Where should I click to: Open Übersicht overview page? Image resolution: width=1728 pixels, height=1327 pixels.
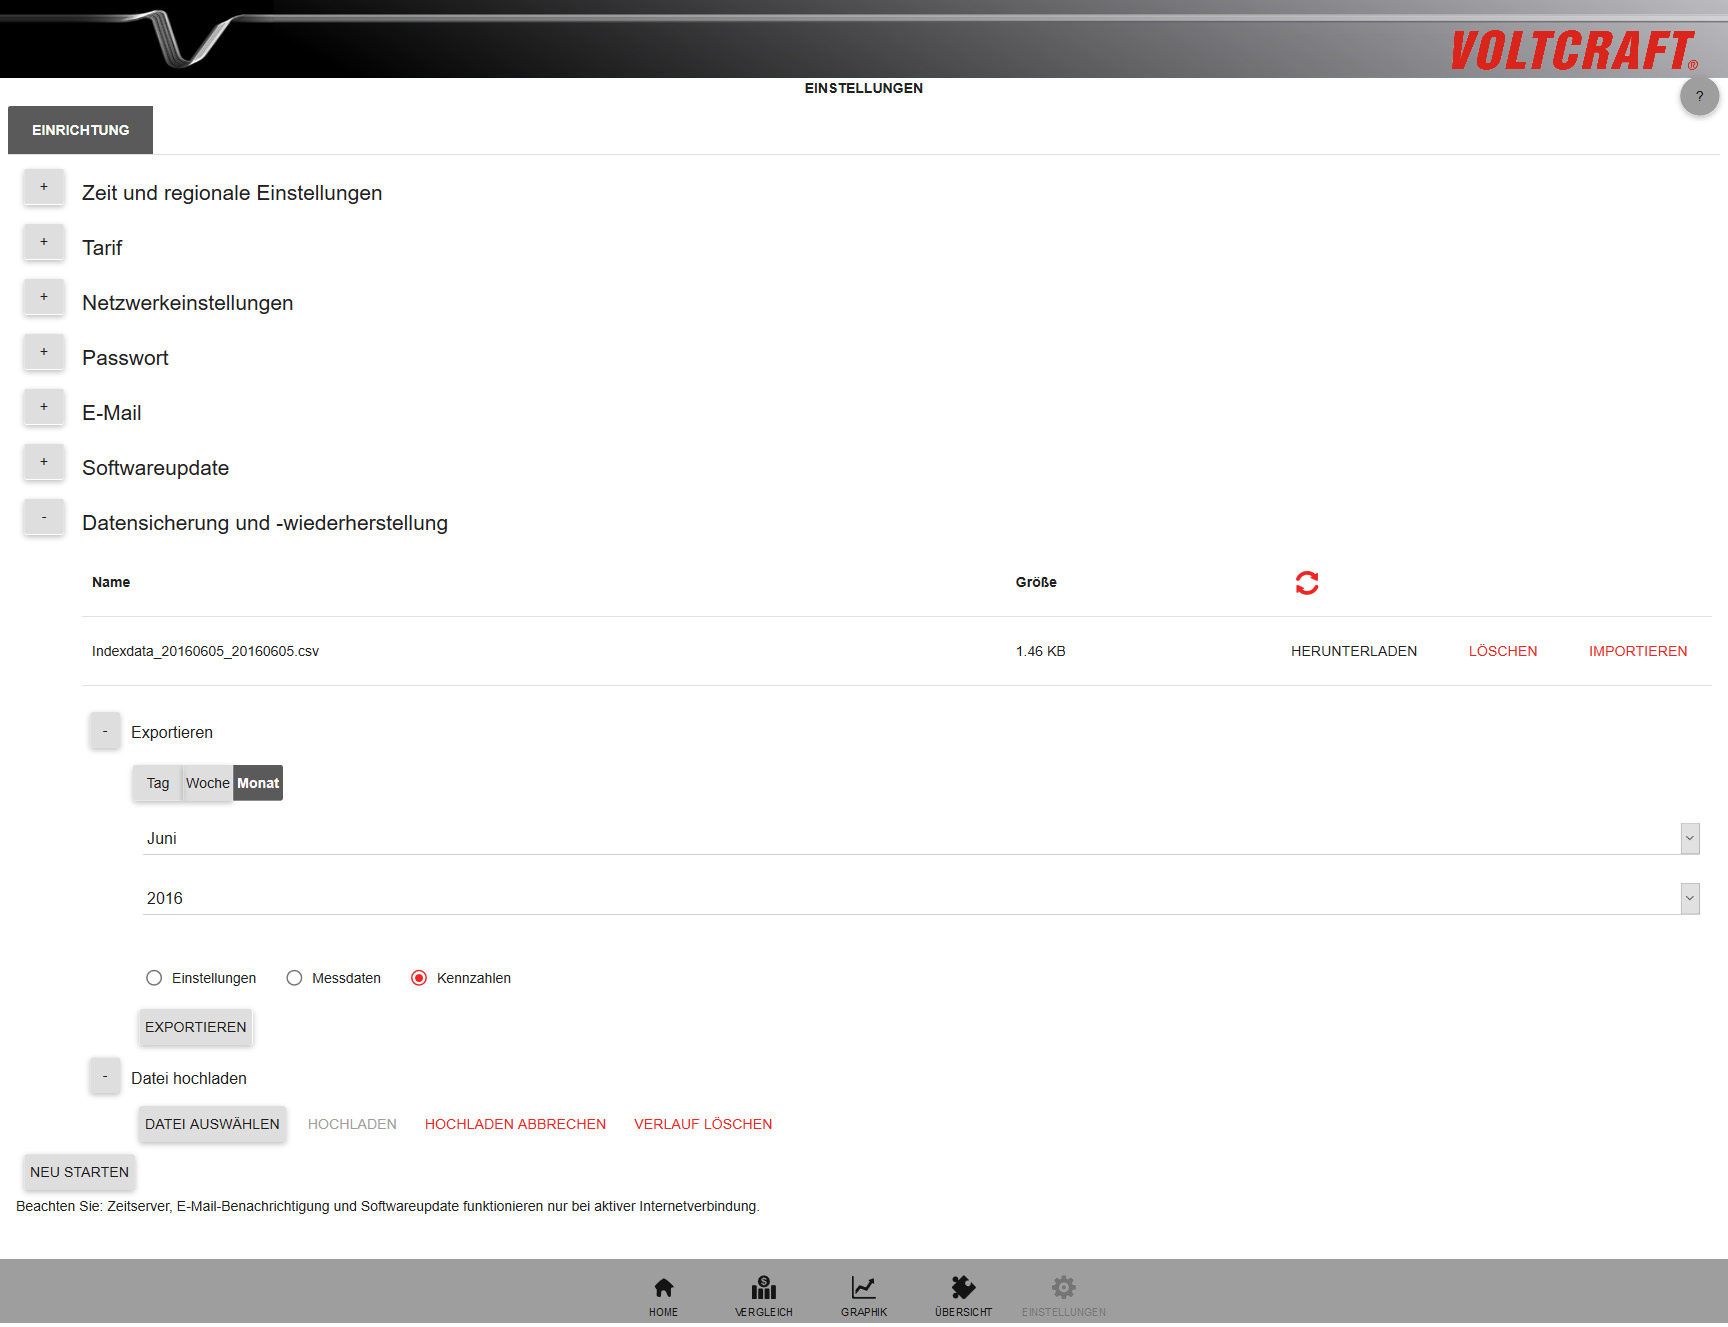point(964,1297)
